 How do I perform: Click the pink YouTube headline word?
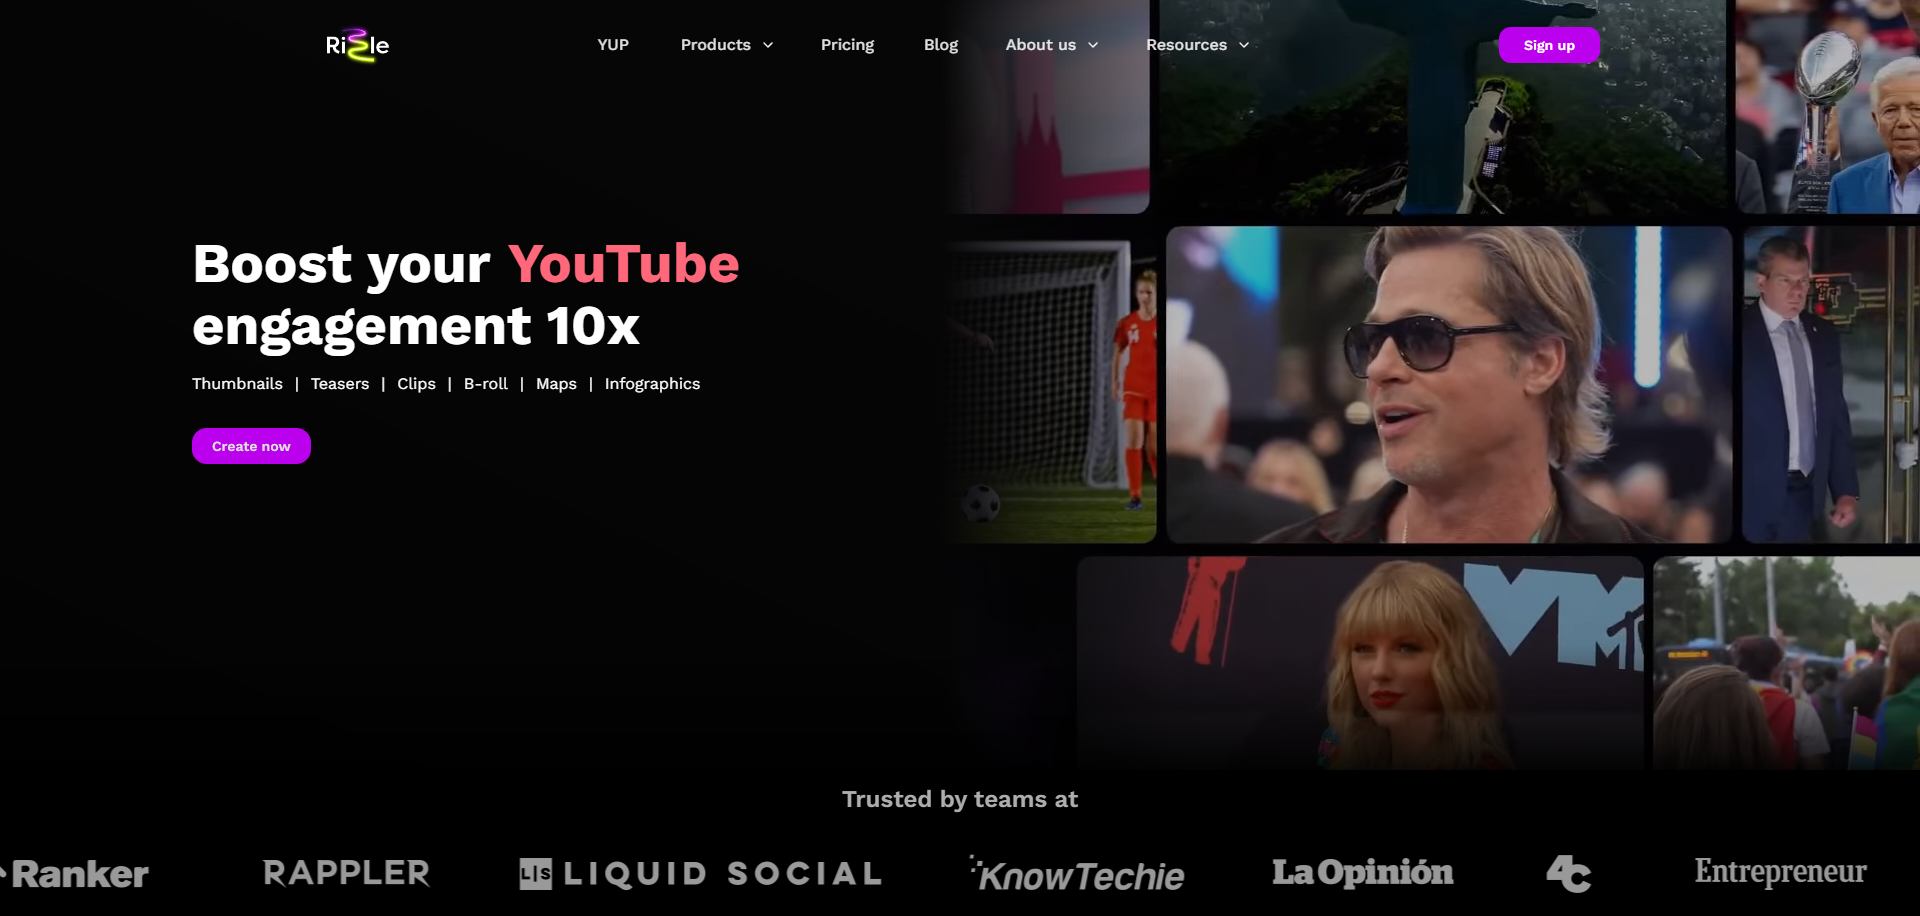click(x=624, y=264)
